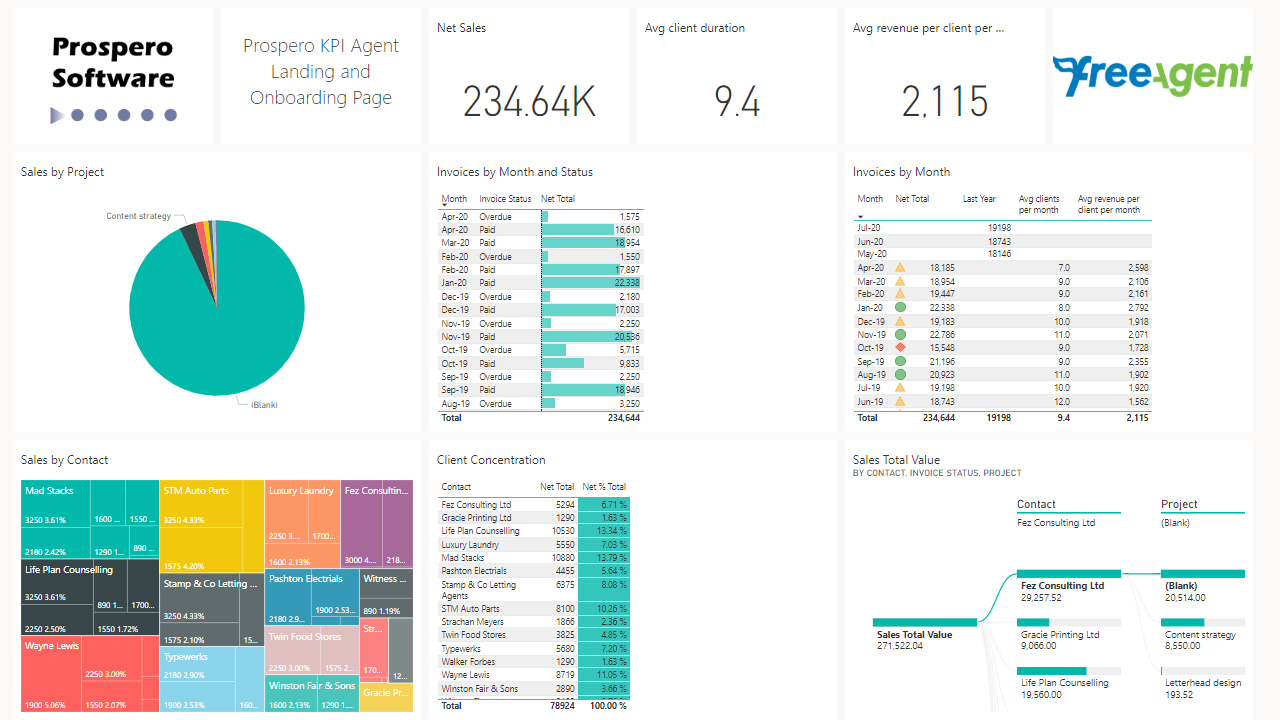Sort by Invoice Status column header
The width and height of the screenshot is (1280, 720).
coord(505,199)
